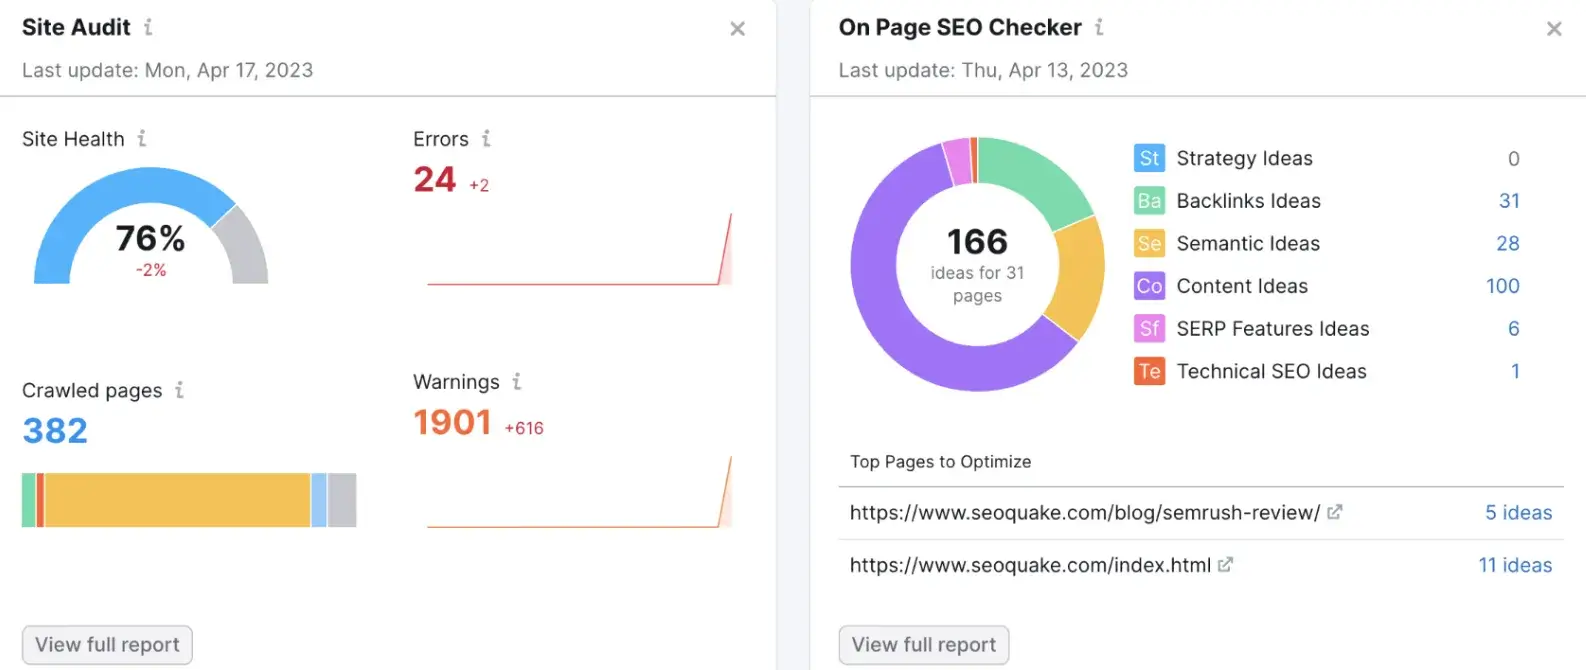
Task: Open Site Audit full report
Action: pos(107,645)
